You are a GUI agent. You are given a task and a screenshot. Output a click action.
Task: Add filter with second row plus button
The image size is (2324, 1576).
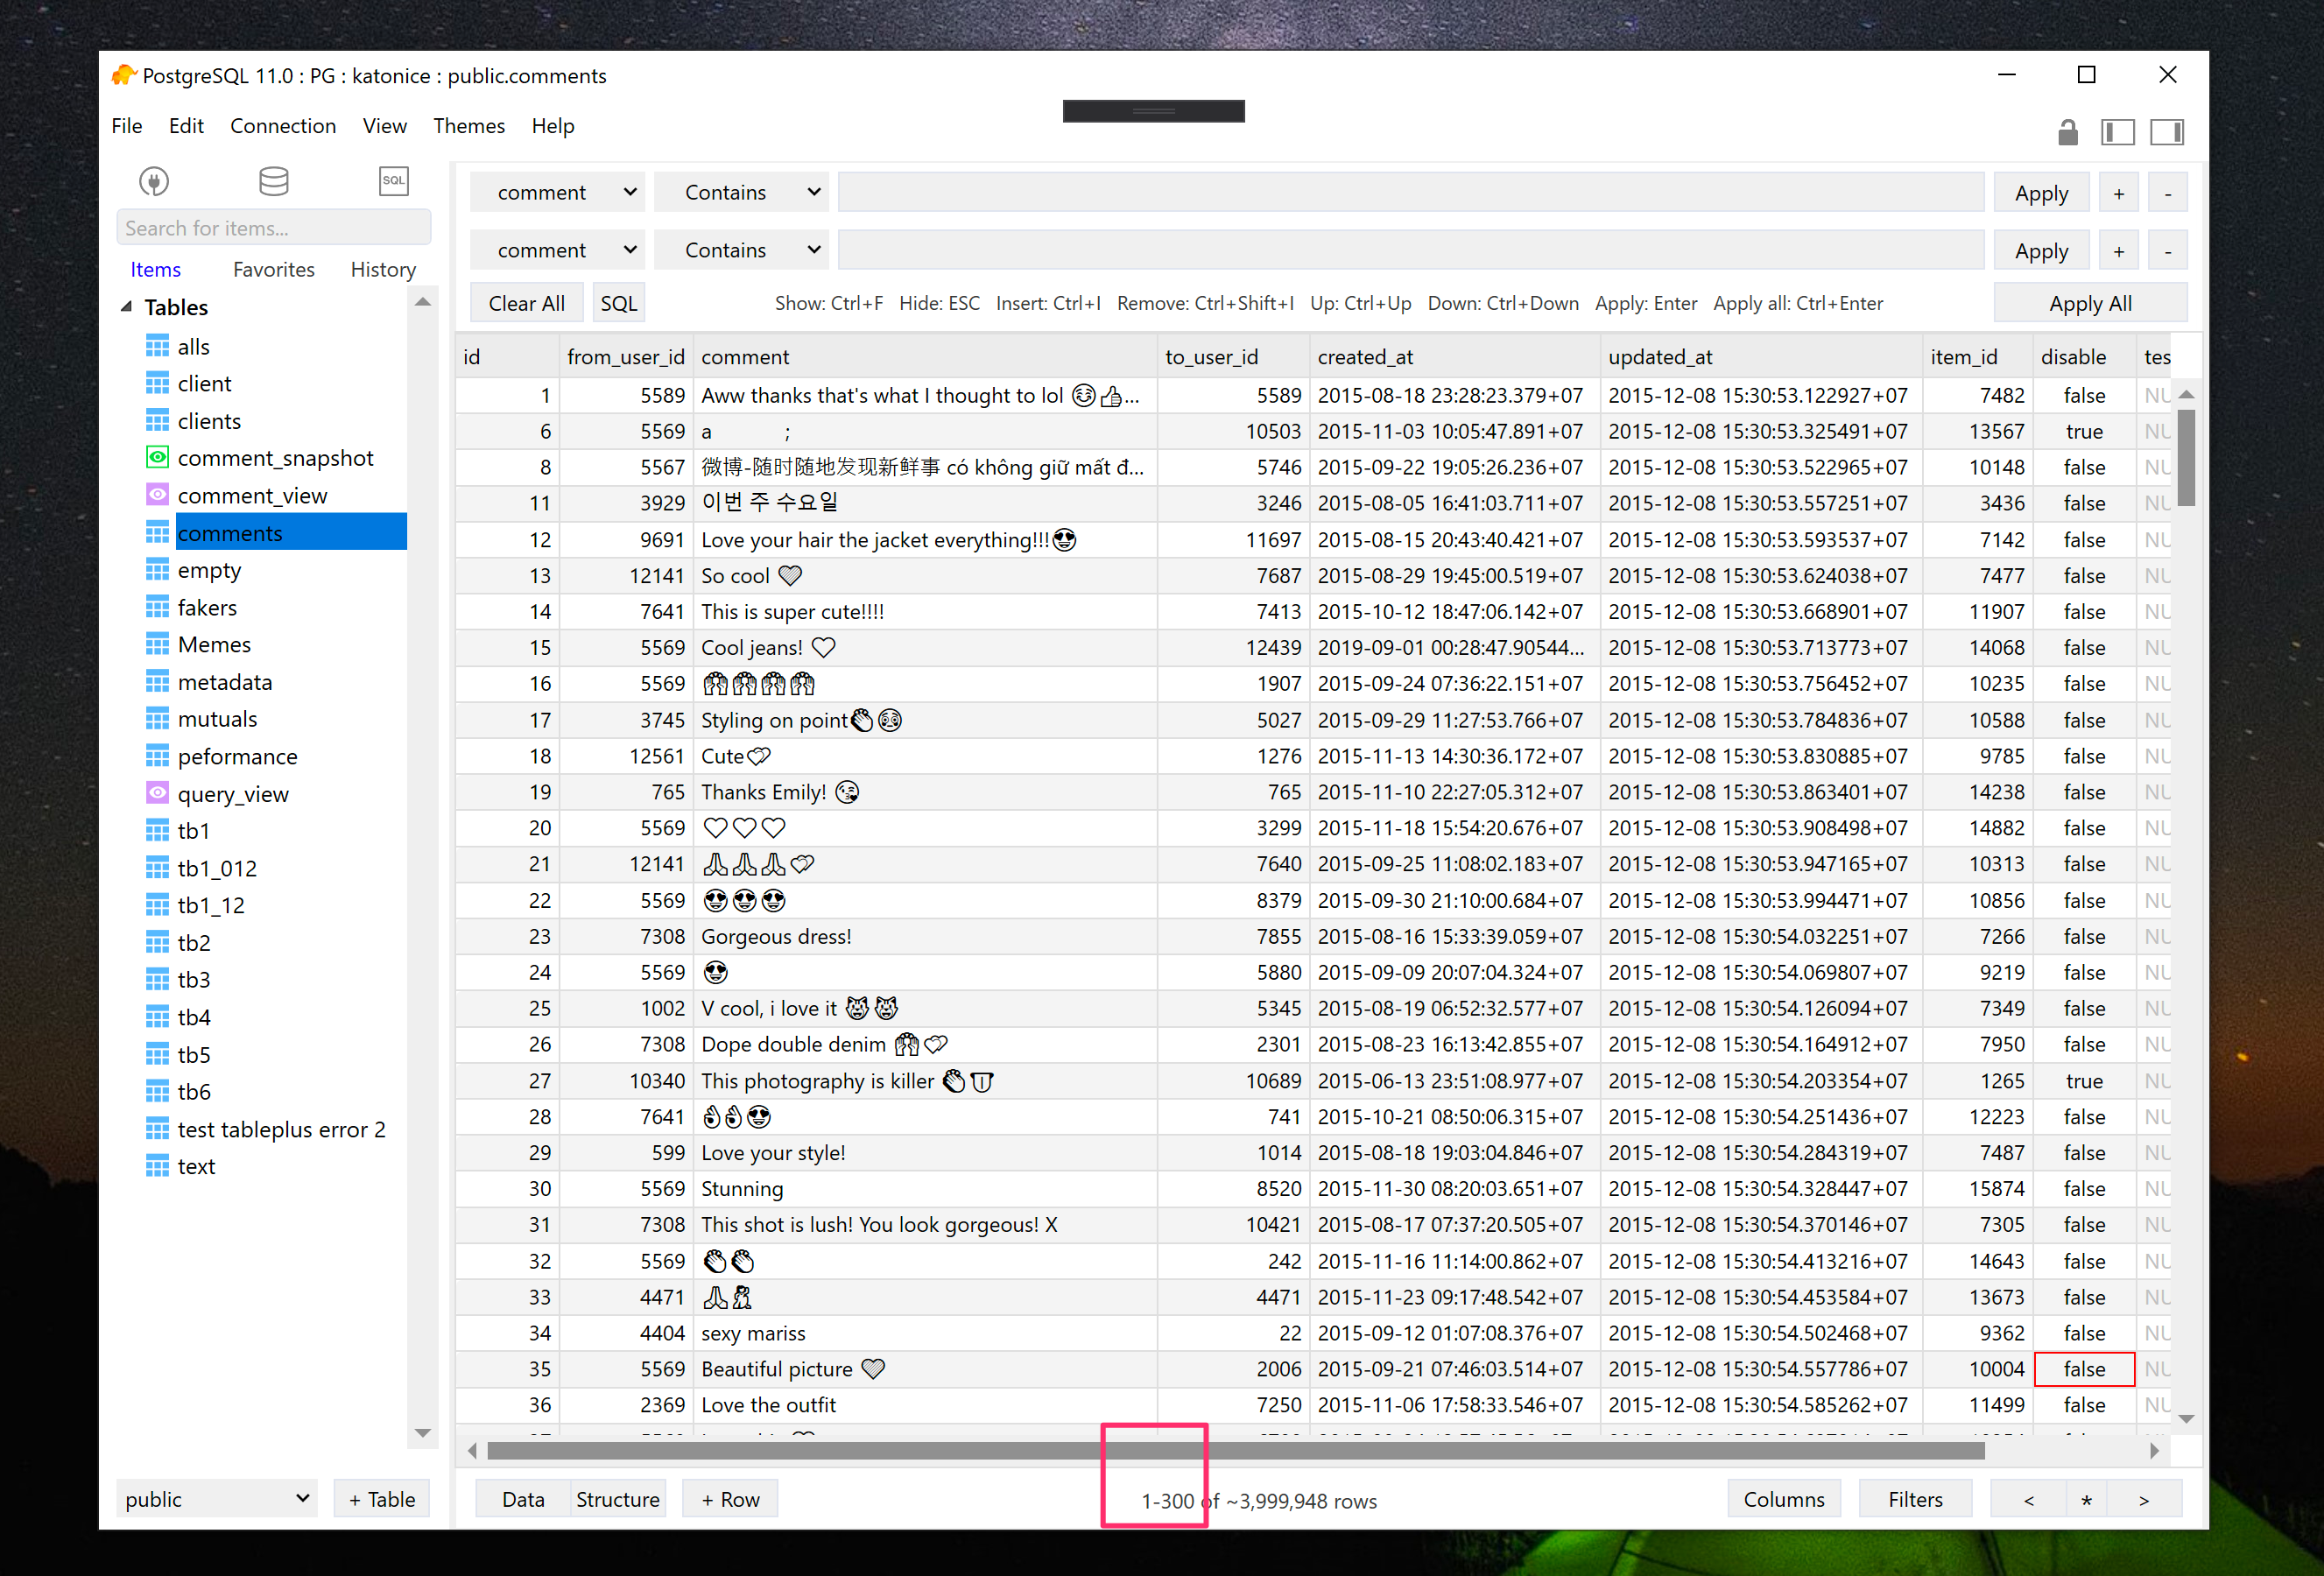click(x=2118, y=250)
